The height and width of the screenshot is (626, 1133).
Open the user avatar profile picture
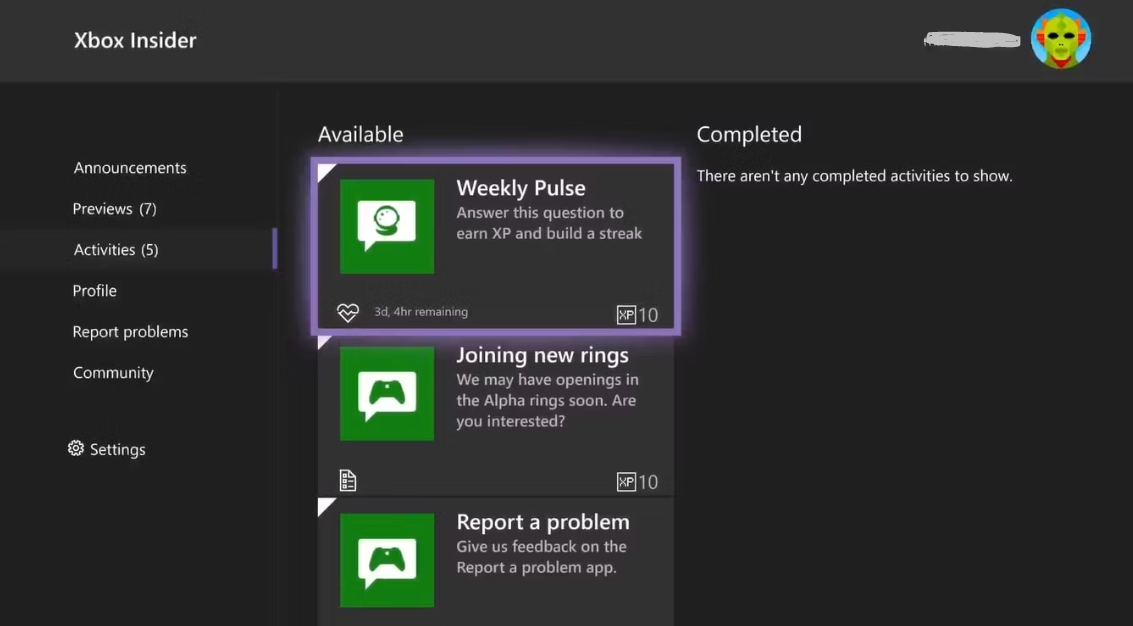(x=1061, y=39)
